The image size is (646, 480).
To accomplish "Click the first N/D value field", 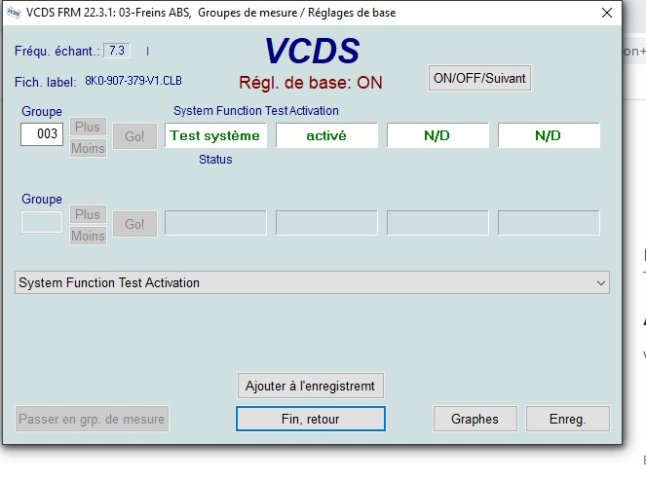I will click(x=438, y=135).
